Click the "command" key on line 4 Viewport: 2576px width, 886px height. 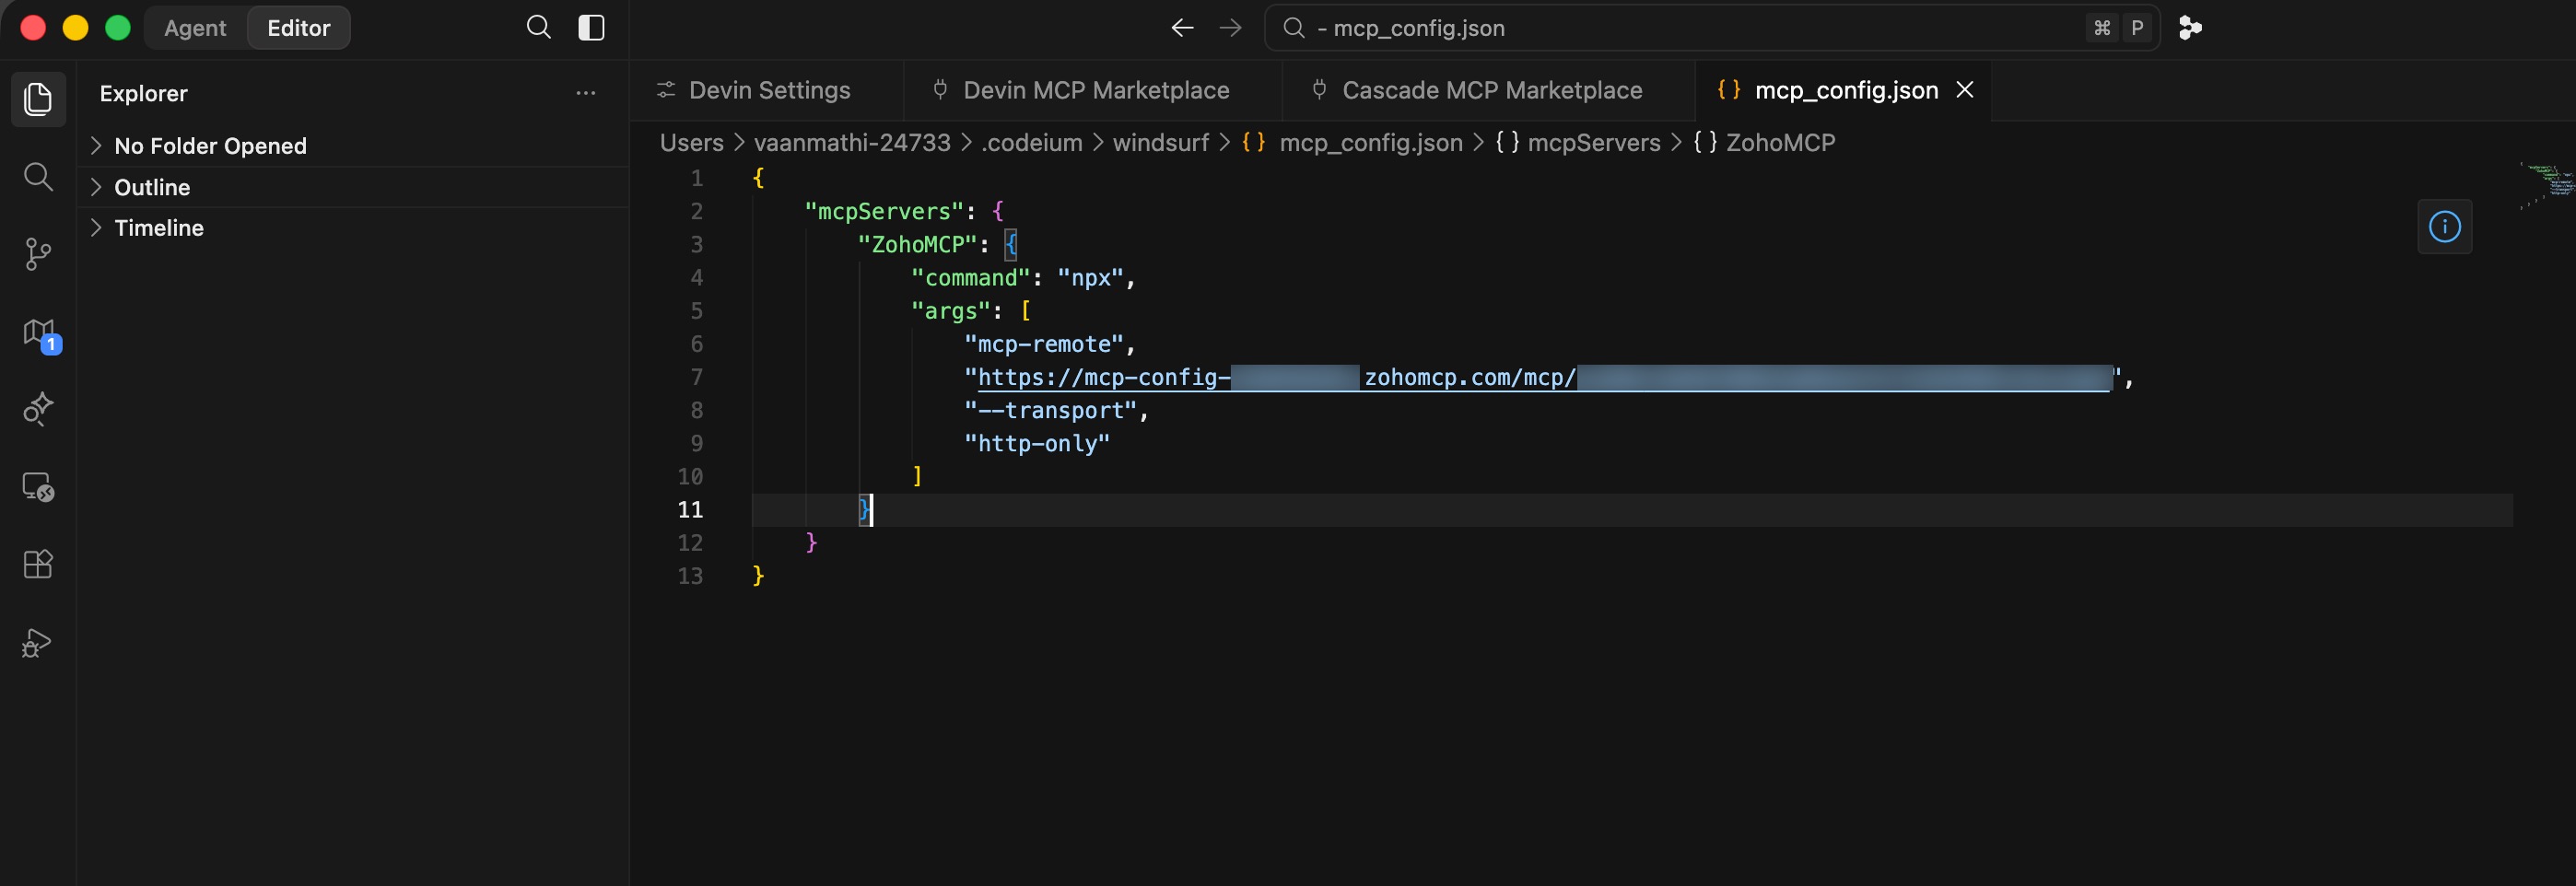pyautogui.click(x=970, y=277)
